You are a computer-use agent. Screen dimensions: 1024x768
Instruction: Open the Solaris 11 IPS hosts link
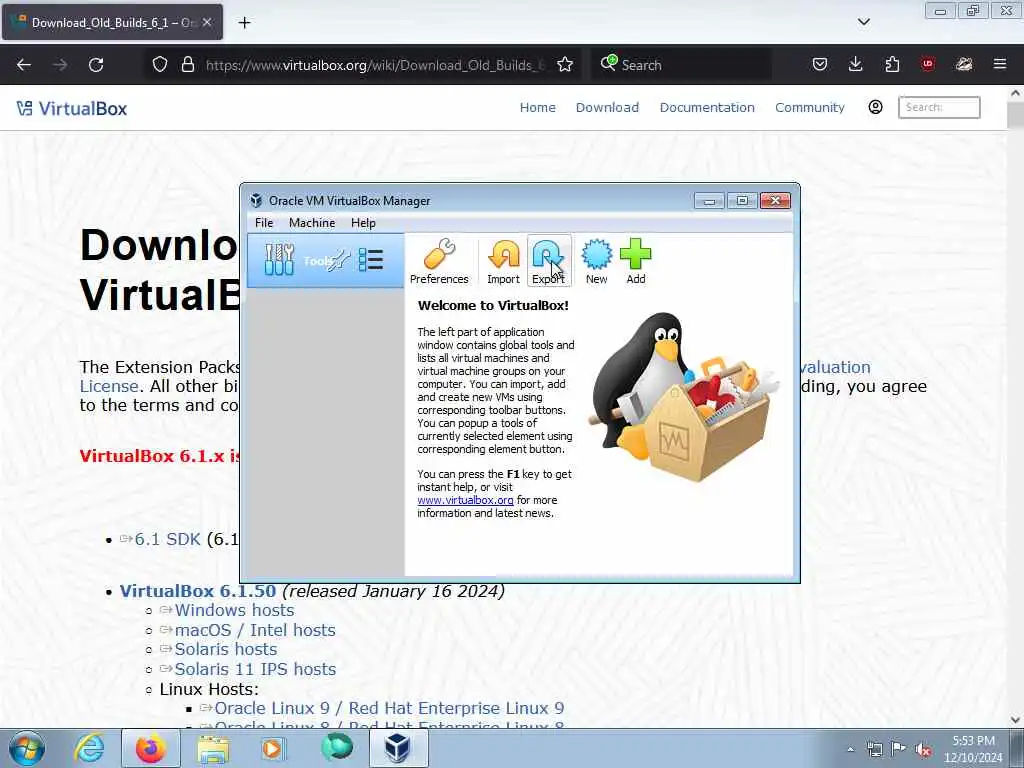click(x=255, y=669)
